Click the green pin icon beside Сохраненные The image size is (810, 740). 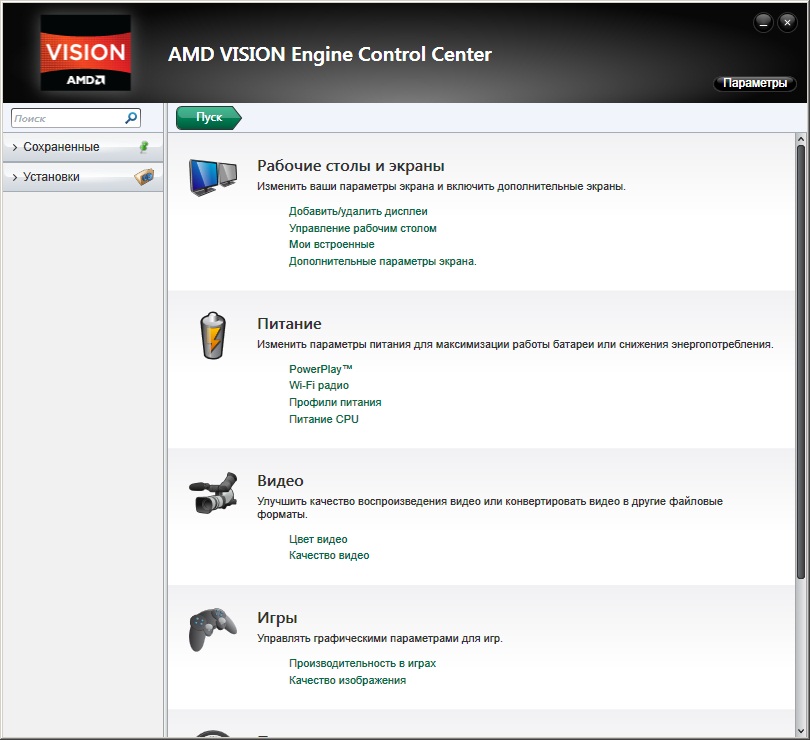point(143,147)
